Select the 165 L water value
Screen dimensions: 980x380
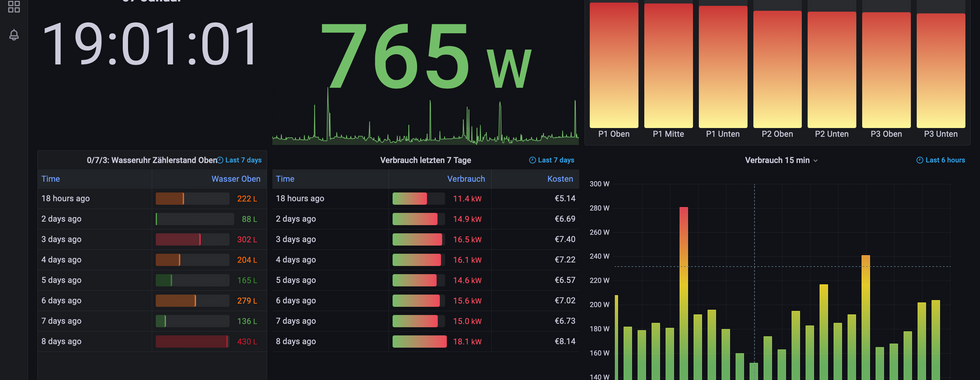(247, 281)
